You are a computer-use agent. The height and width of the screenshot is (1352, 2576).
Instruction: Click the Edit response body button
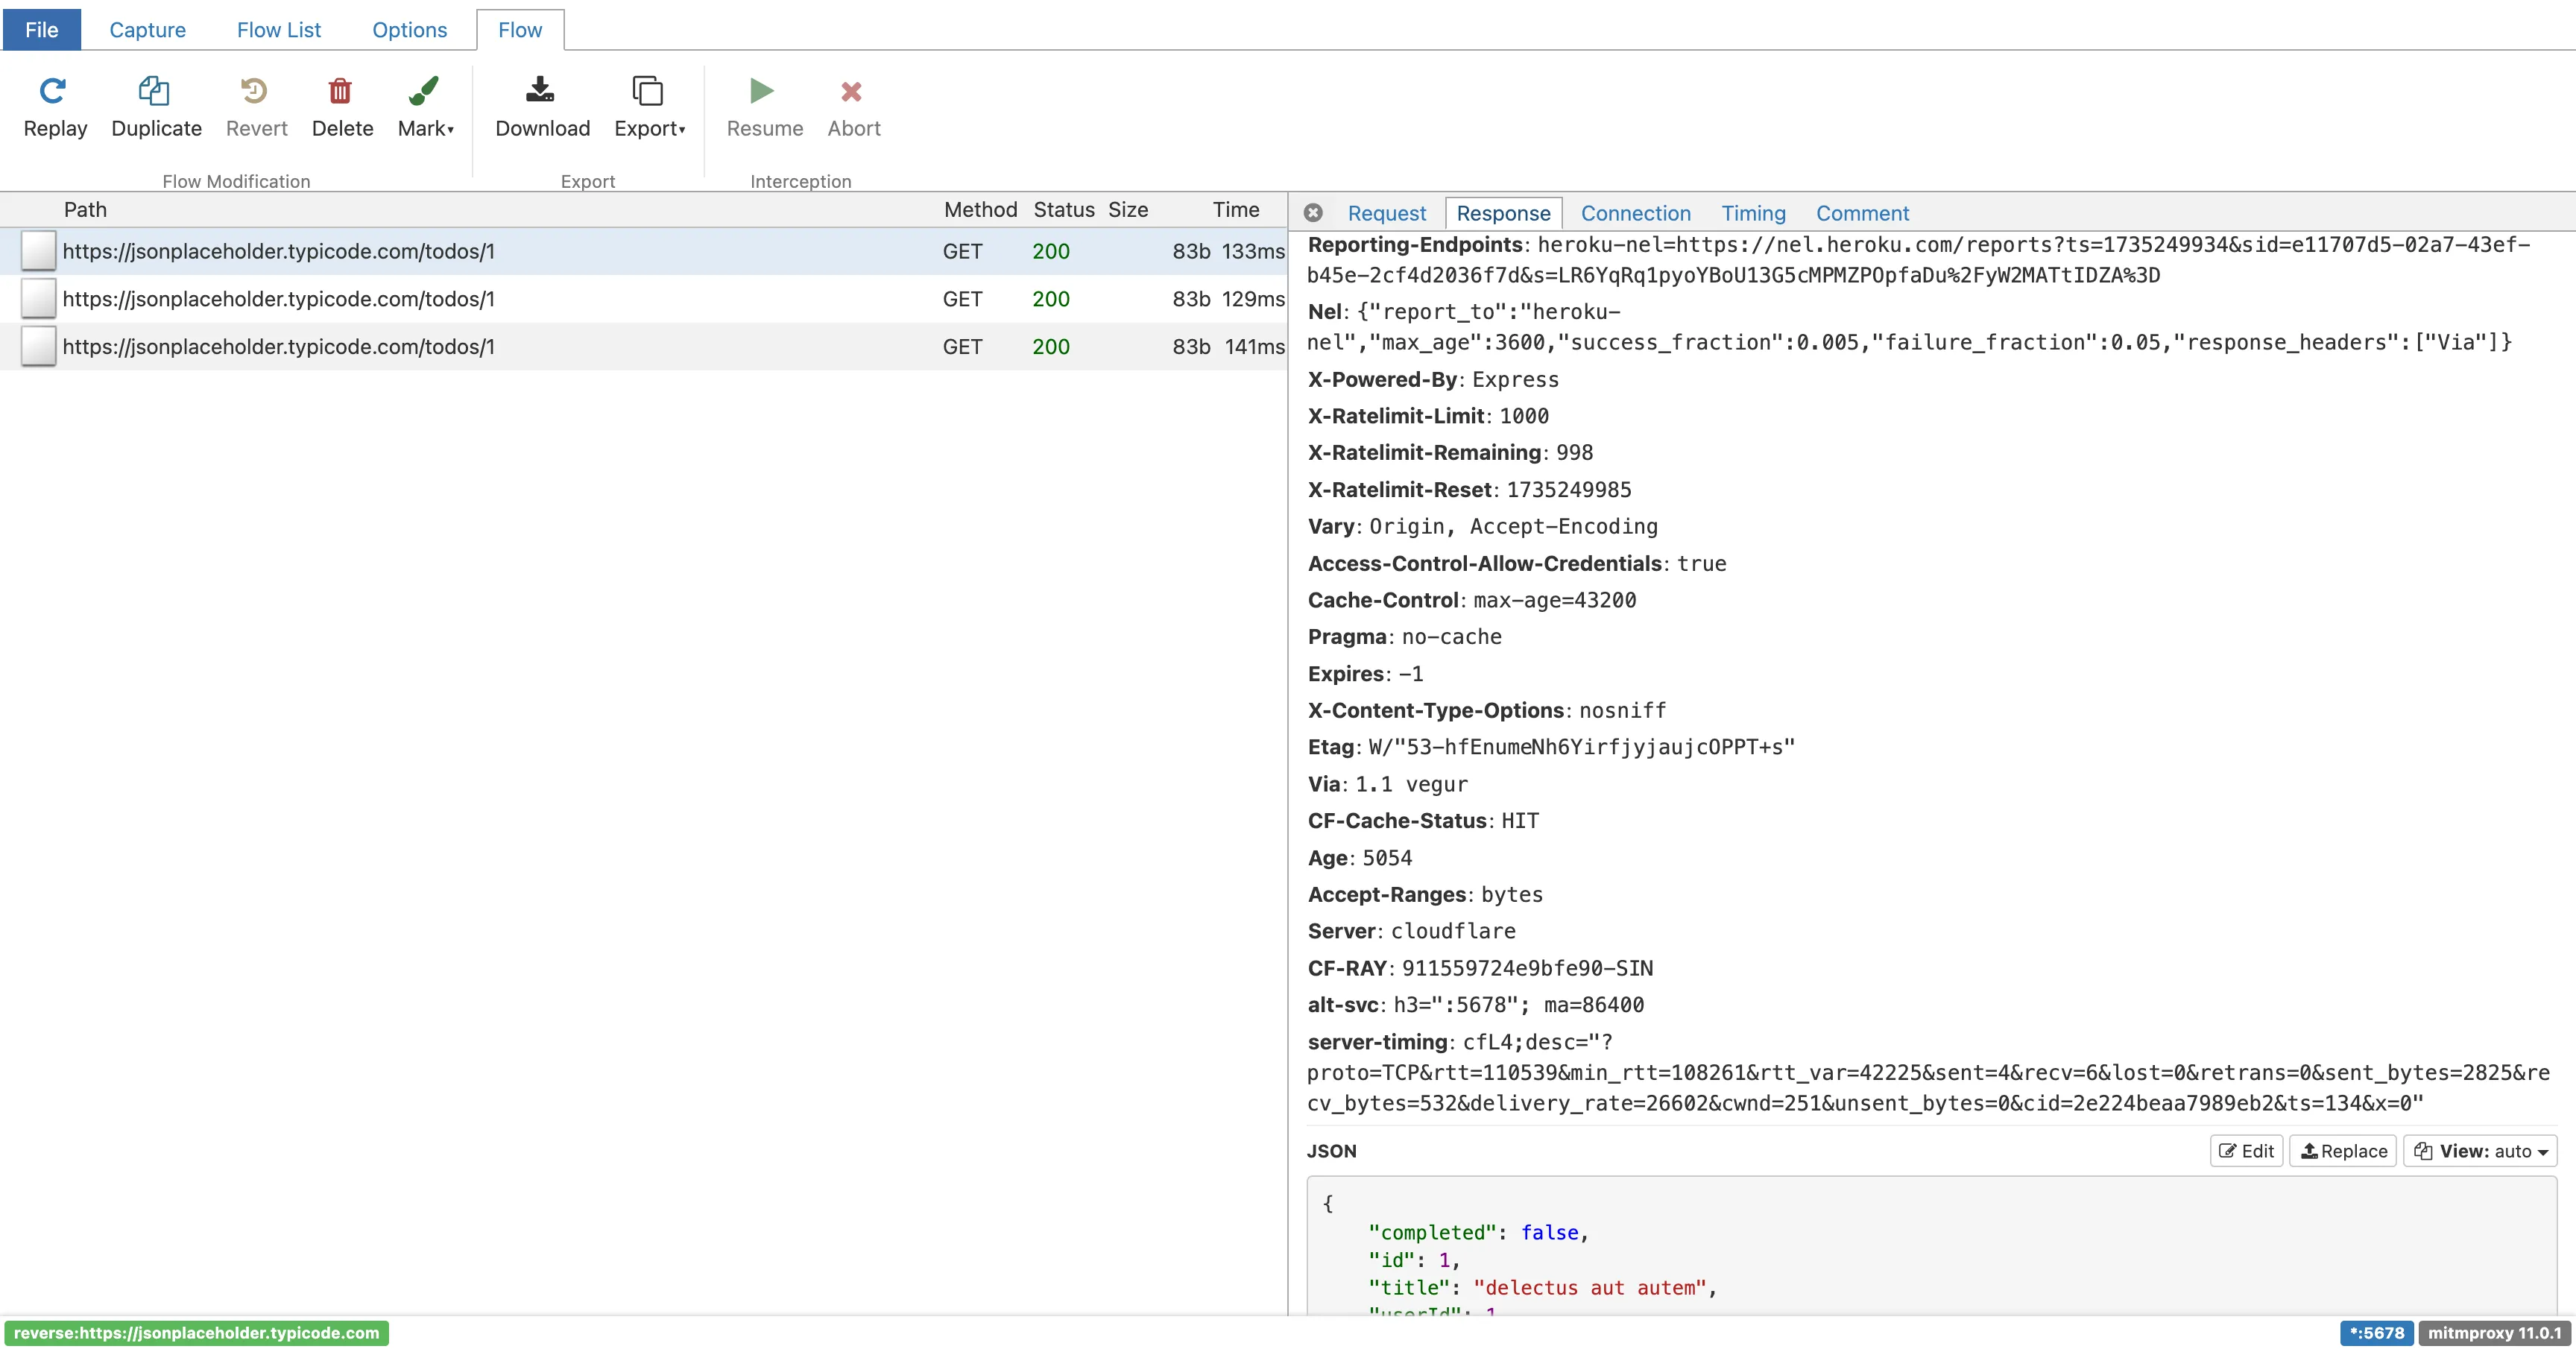coord(2246,1151)
